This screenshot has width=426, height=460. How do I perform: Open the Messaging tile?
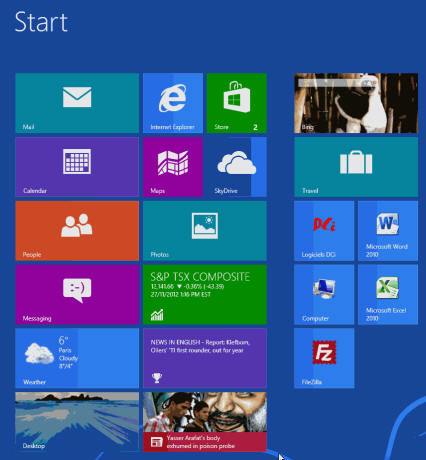pyautogui.click(x=77, y=294)
